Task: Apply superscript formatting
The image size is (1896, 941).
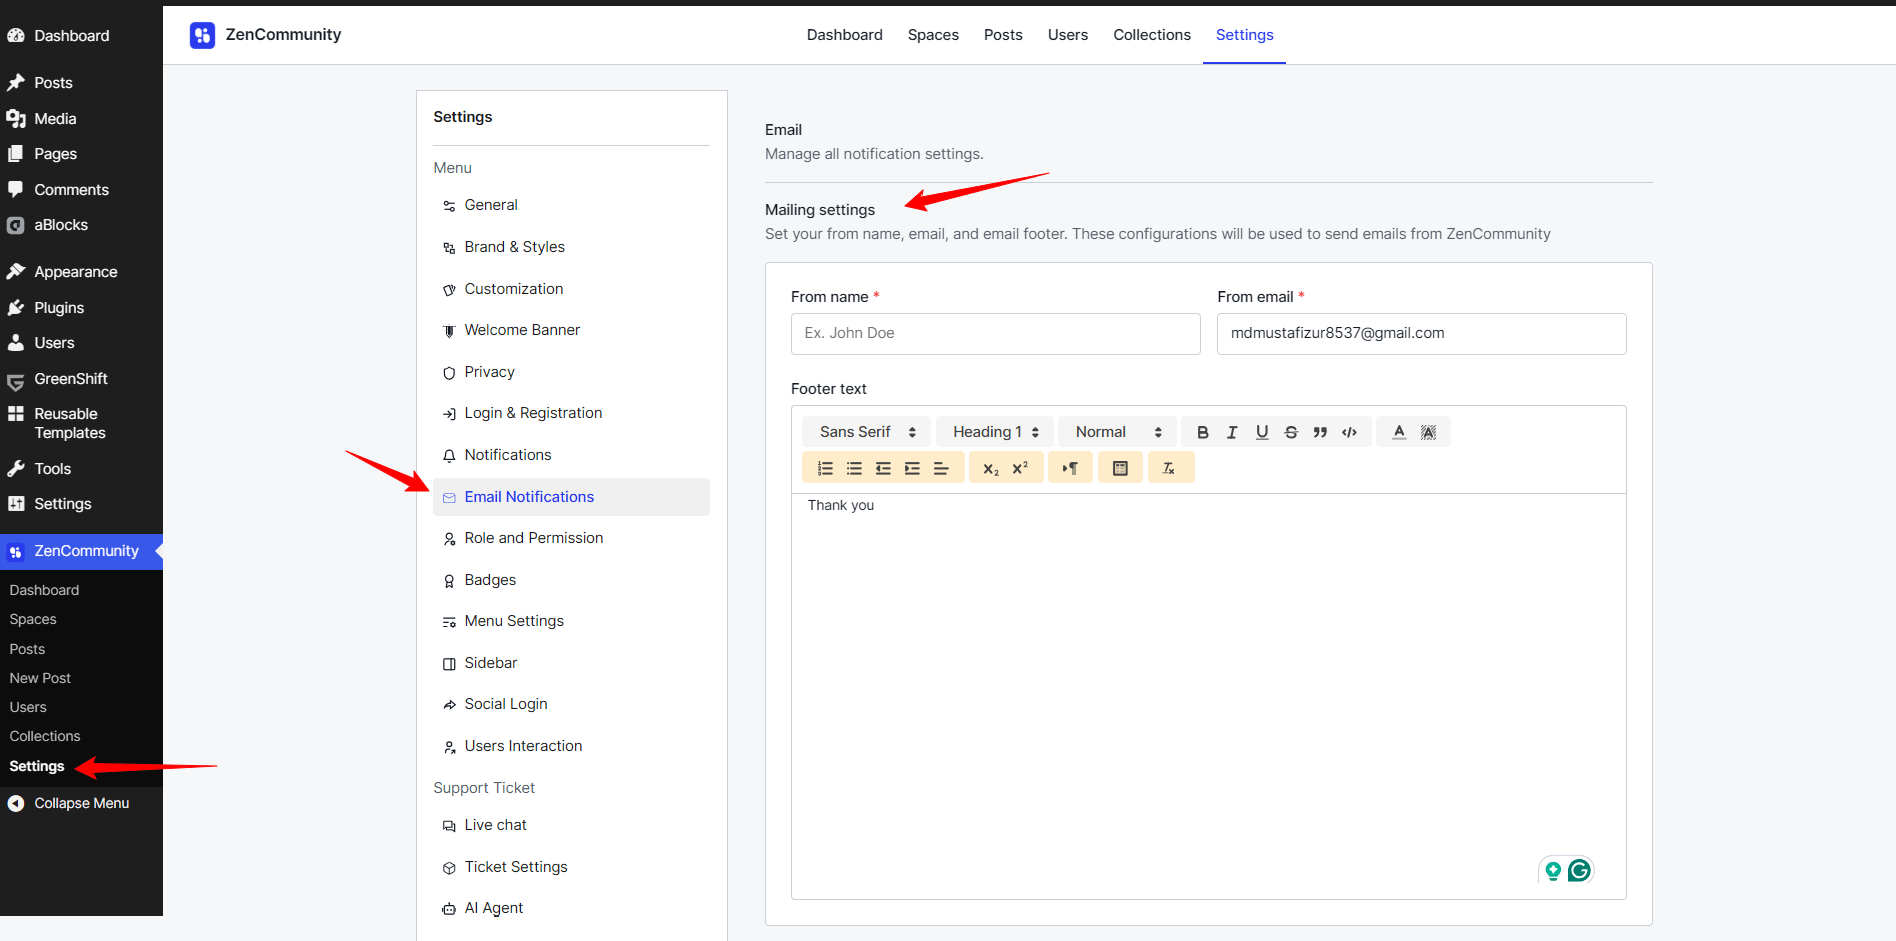Action: tap(1020, 468)
